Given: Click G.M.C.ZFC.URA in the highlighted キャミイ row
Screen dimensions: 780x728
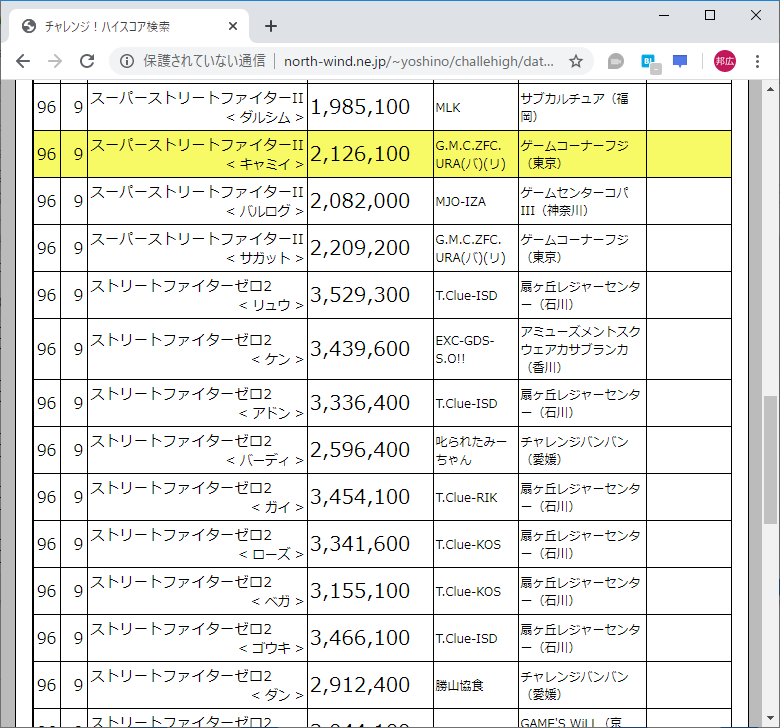Looking at the screenshot, I should [470, 154].
